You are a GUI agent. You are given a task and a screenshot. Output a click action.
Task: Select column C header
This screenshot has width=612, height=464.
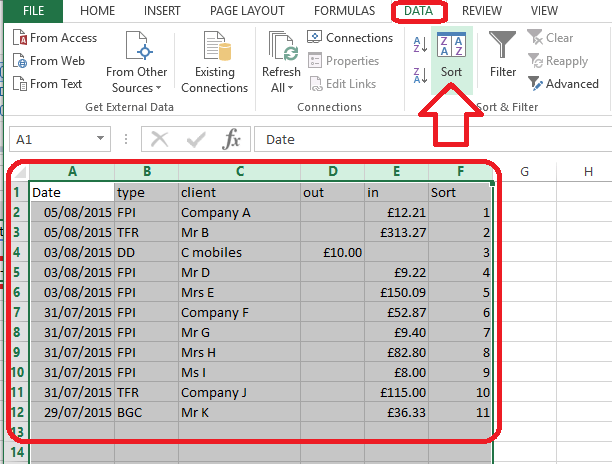[239, 171]
